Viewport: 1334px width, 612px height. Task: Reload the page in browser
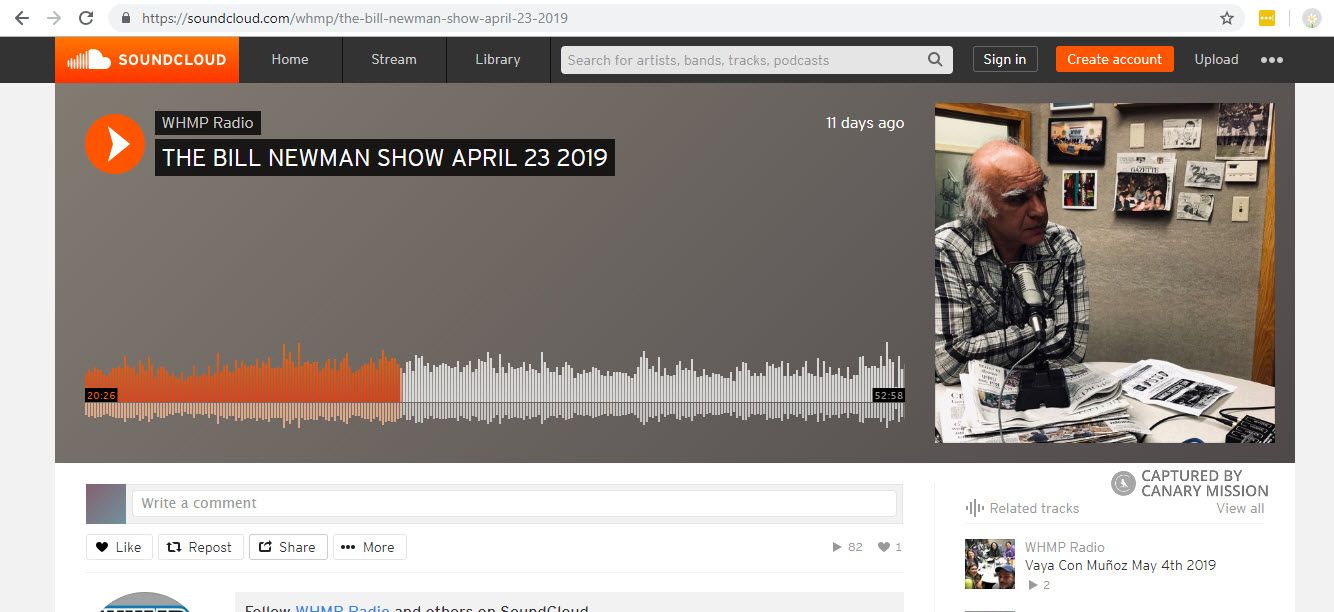[86, 18]
